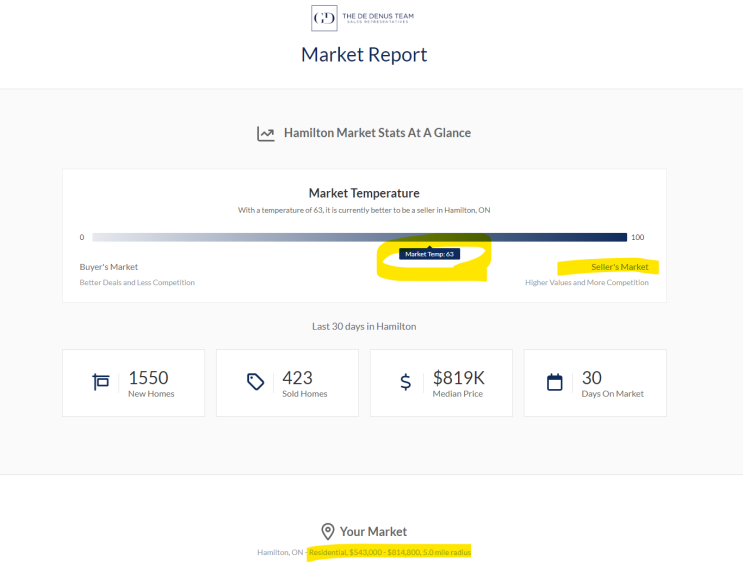Click the Market Temp: 63 tooltip
Image resolution: width=743 pixels, height=579 pixels.
tap(429, 254)
